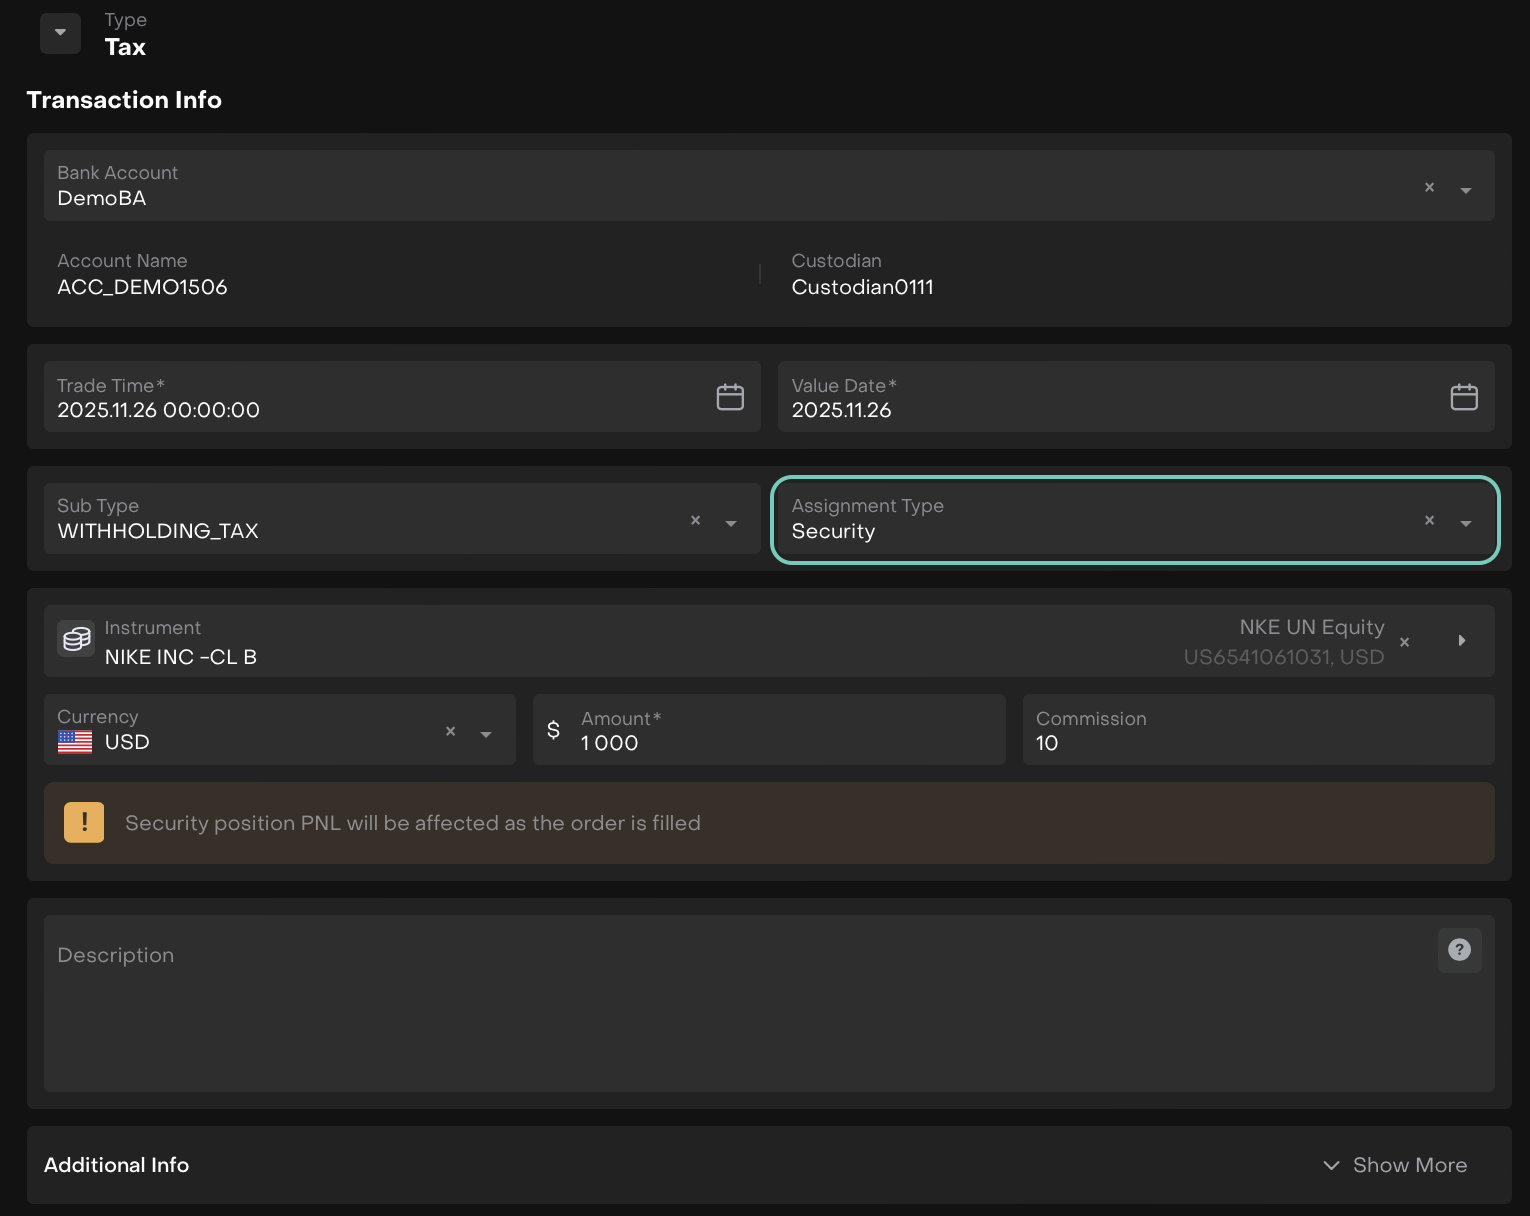Clear the Bank Account selection

tap(1429, 187)
